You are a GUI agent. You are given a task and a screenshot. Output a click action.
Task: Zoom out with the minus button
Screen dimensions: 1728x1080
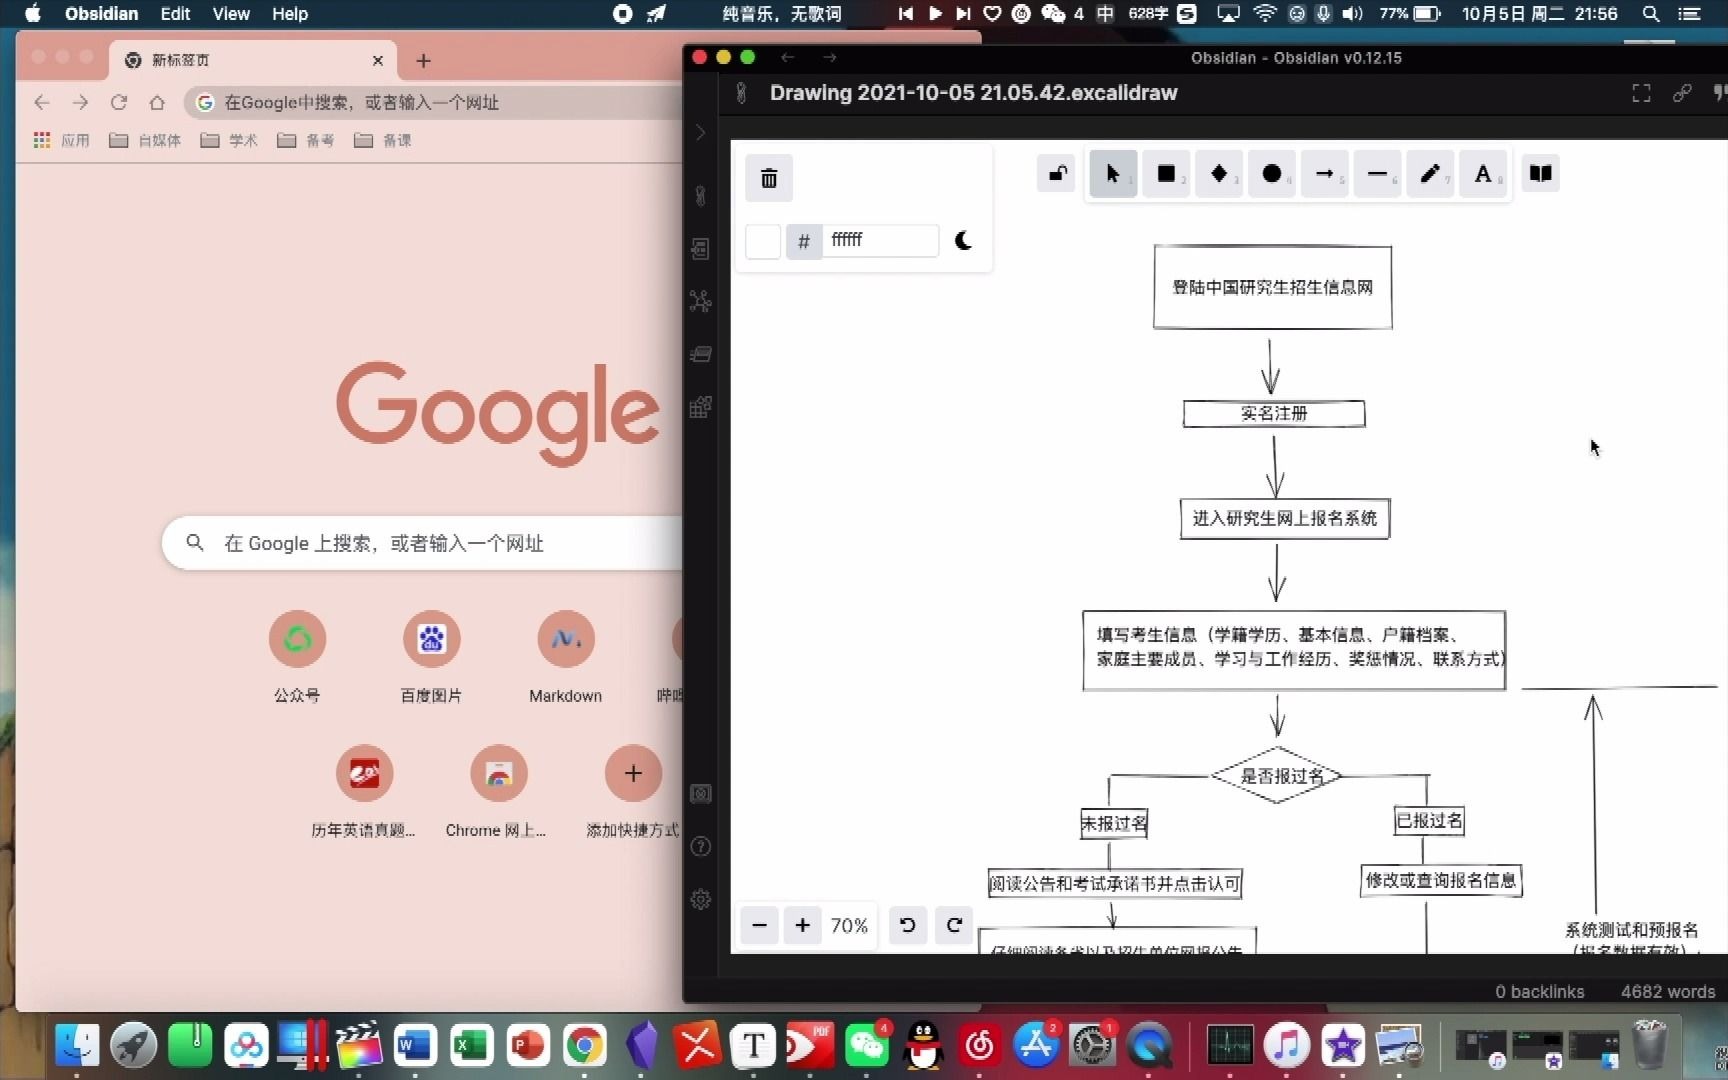pyautogui.click(x=759, y=925)
